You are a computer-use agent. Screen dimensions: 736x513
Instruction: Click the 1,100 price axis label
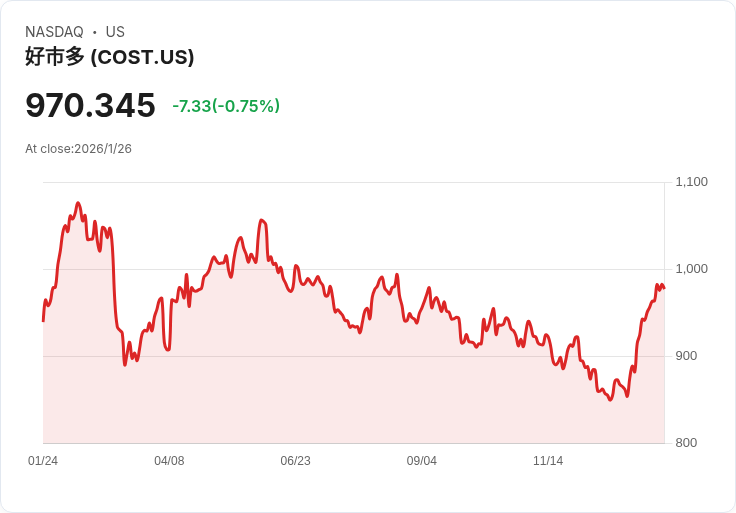(691, 182)
